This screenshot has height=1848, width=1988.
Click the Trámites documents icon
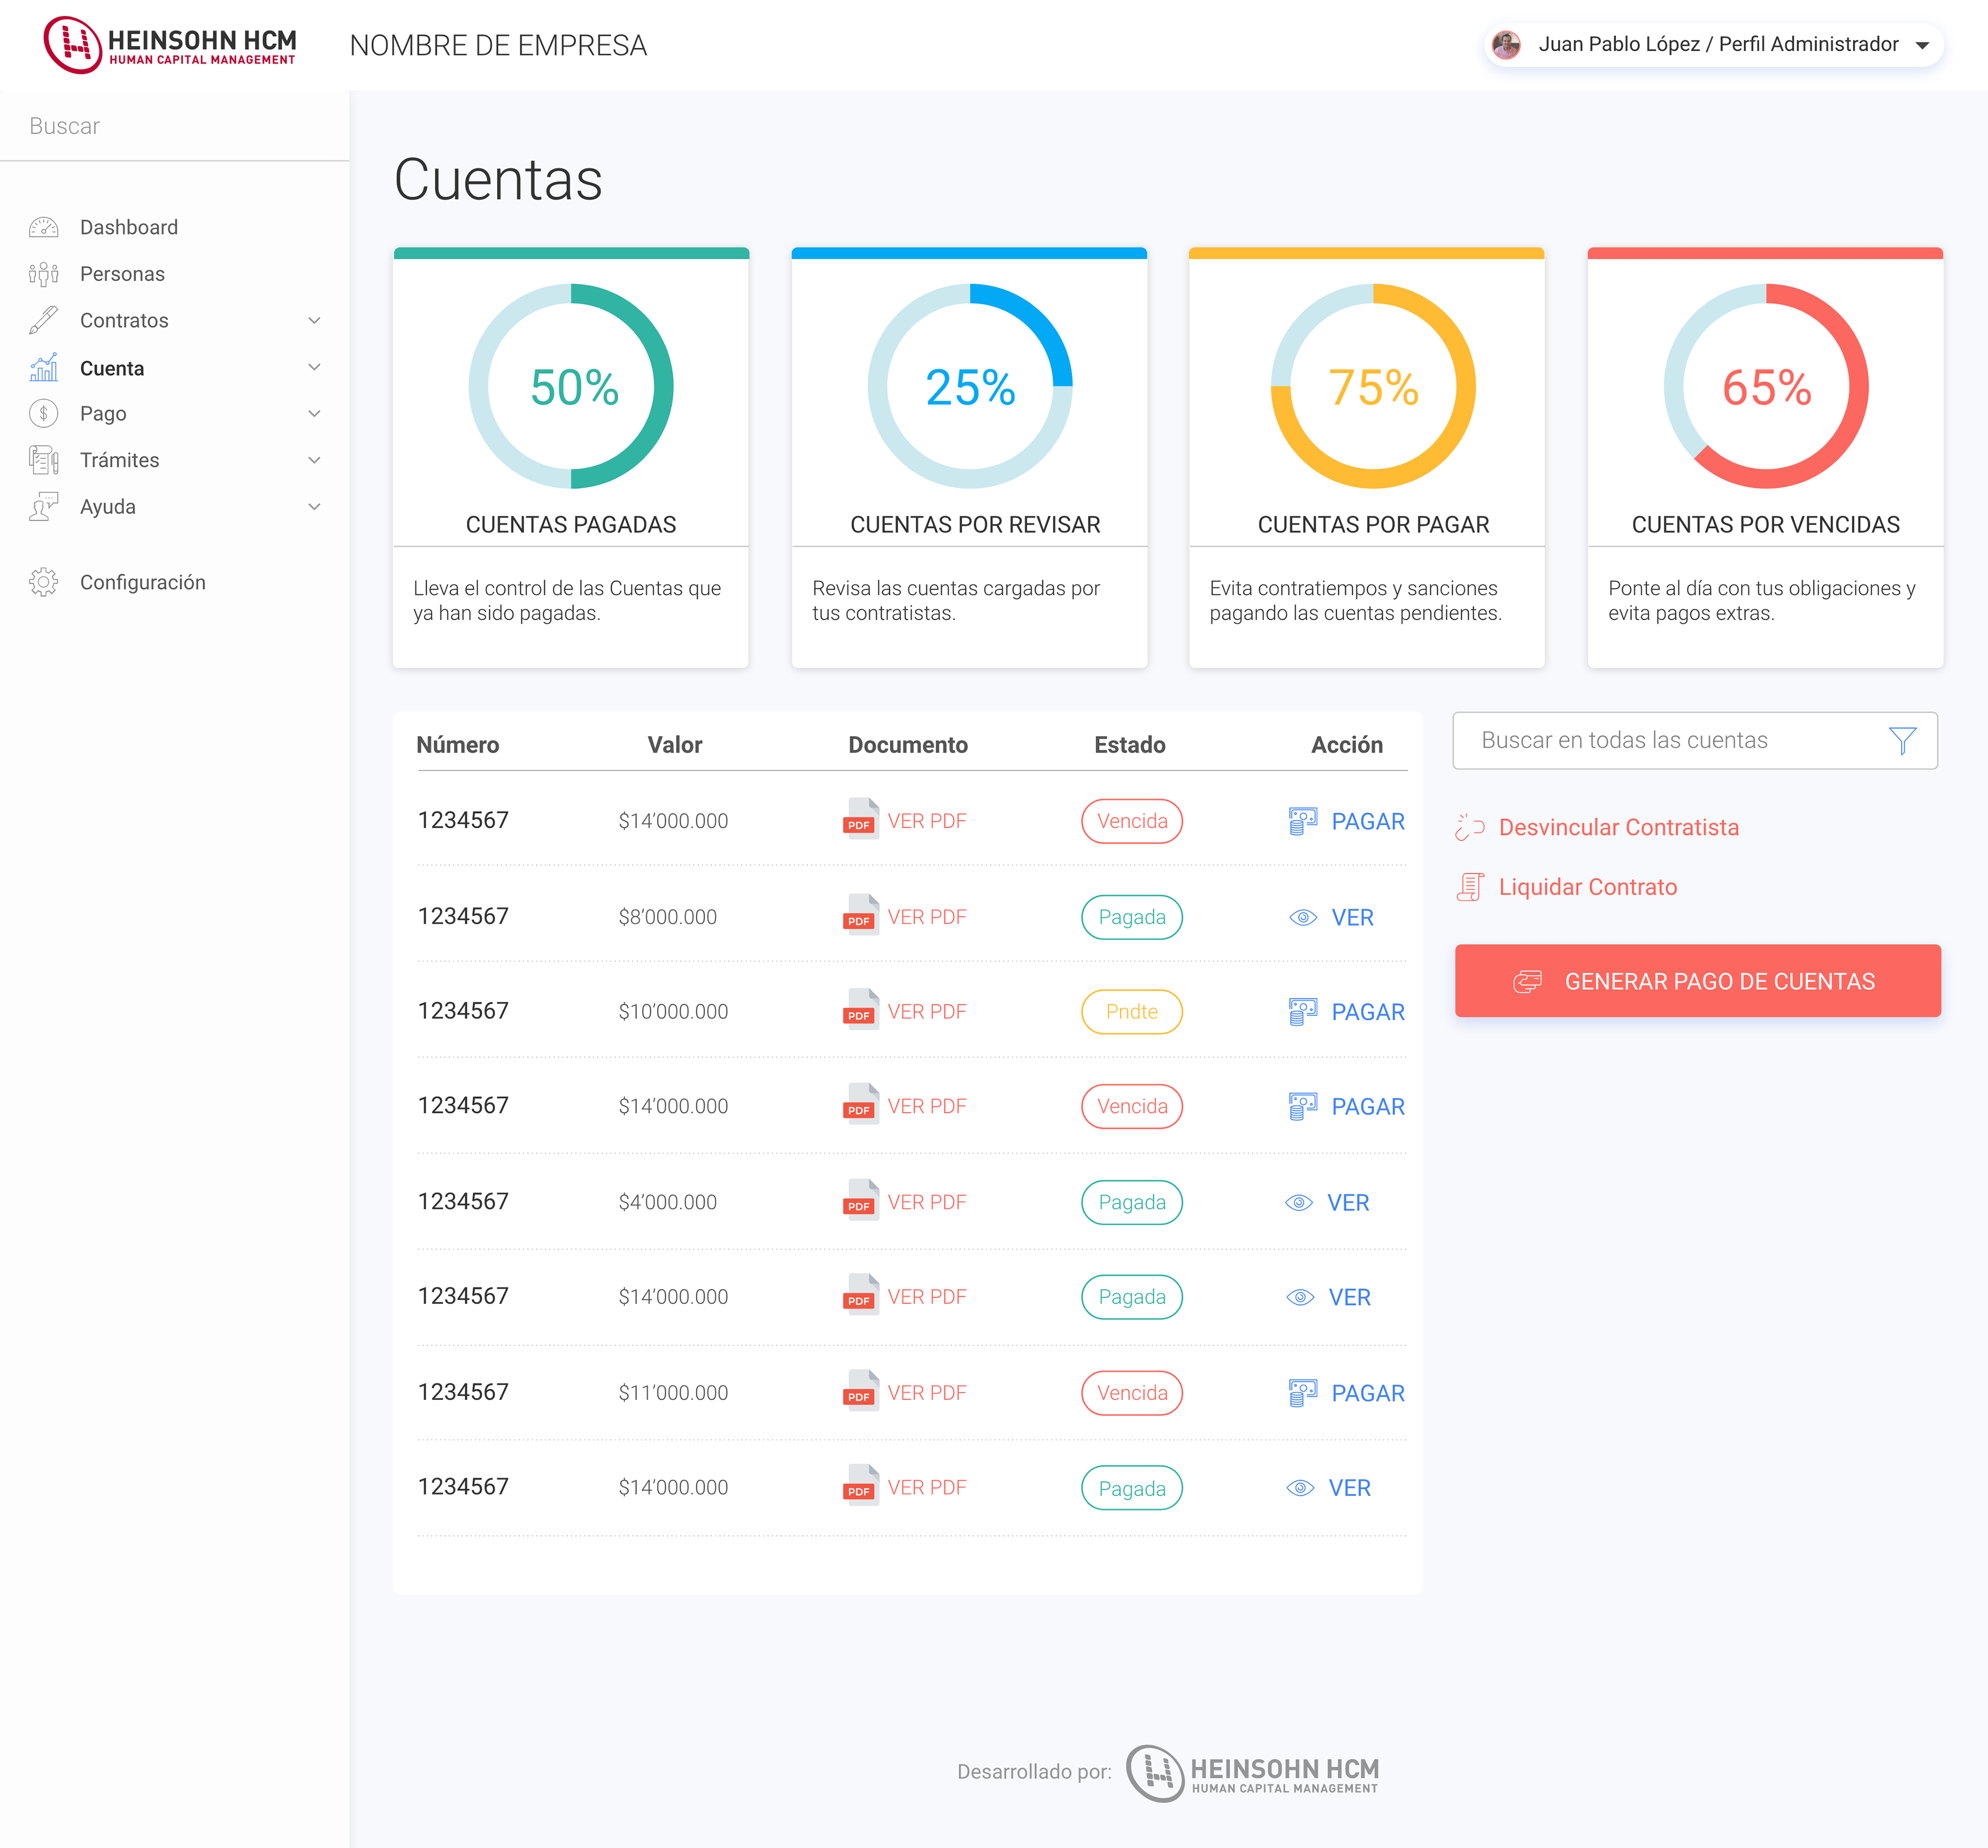point(43,460)
